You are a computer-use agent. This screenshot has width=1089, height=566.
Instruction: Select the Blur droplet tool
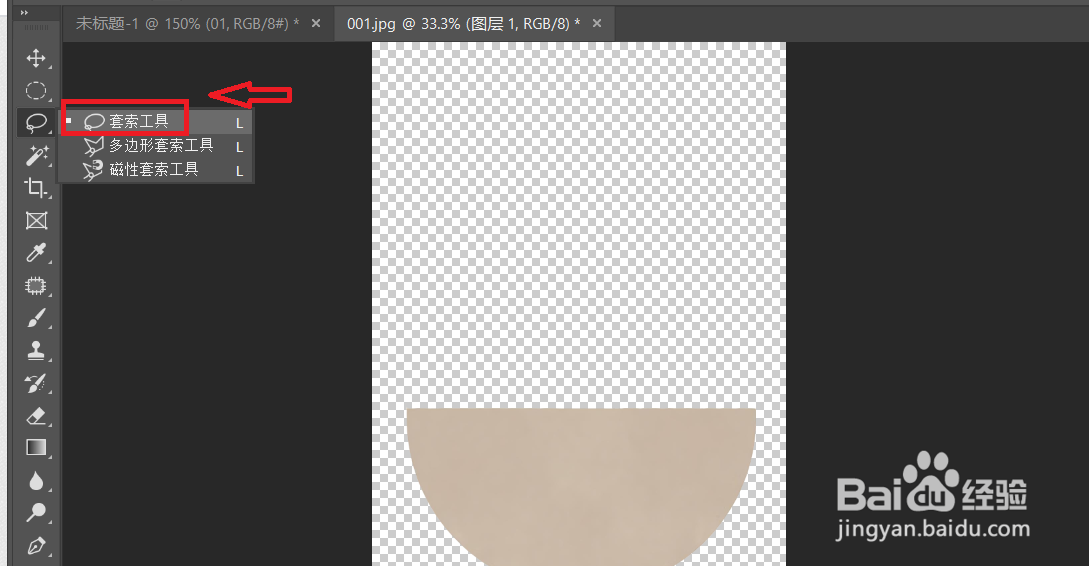pyautogui.click(x=36, y=481)
